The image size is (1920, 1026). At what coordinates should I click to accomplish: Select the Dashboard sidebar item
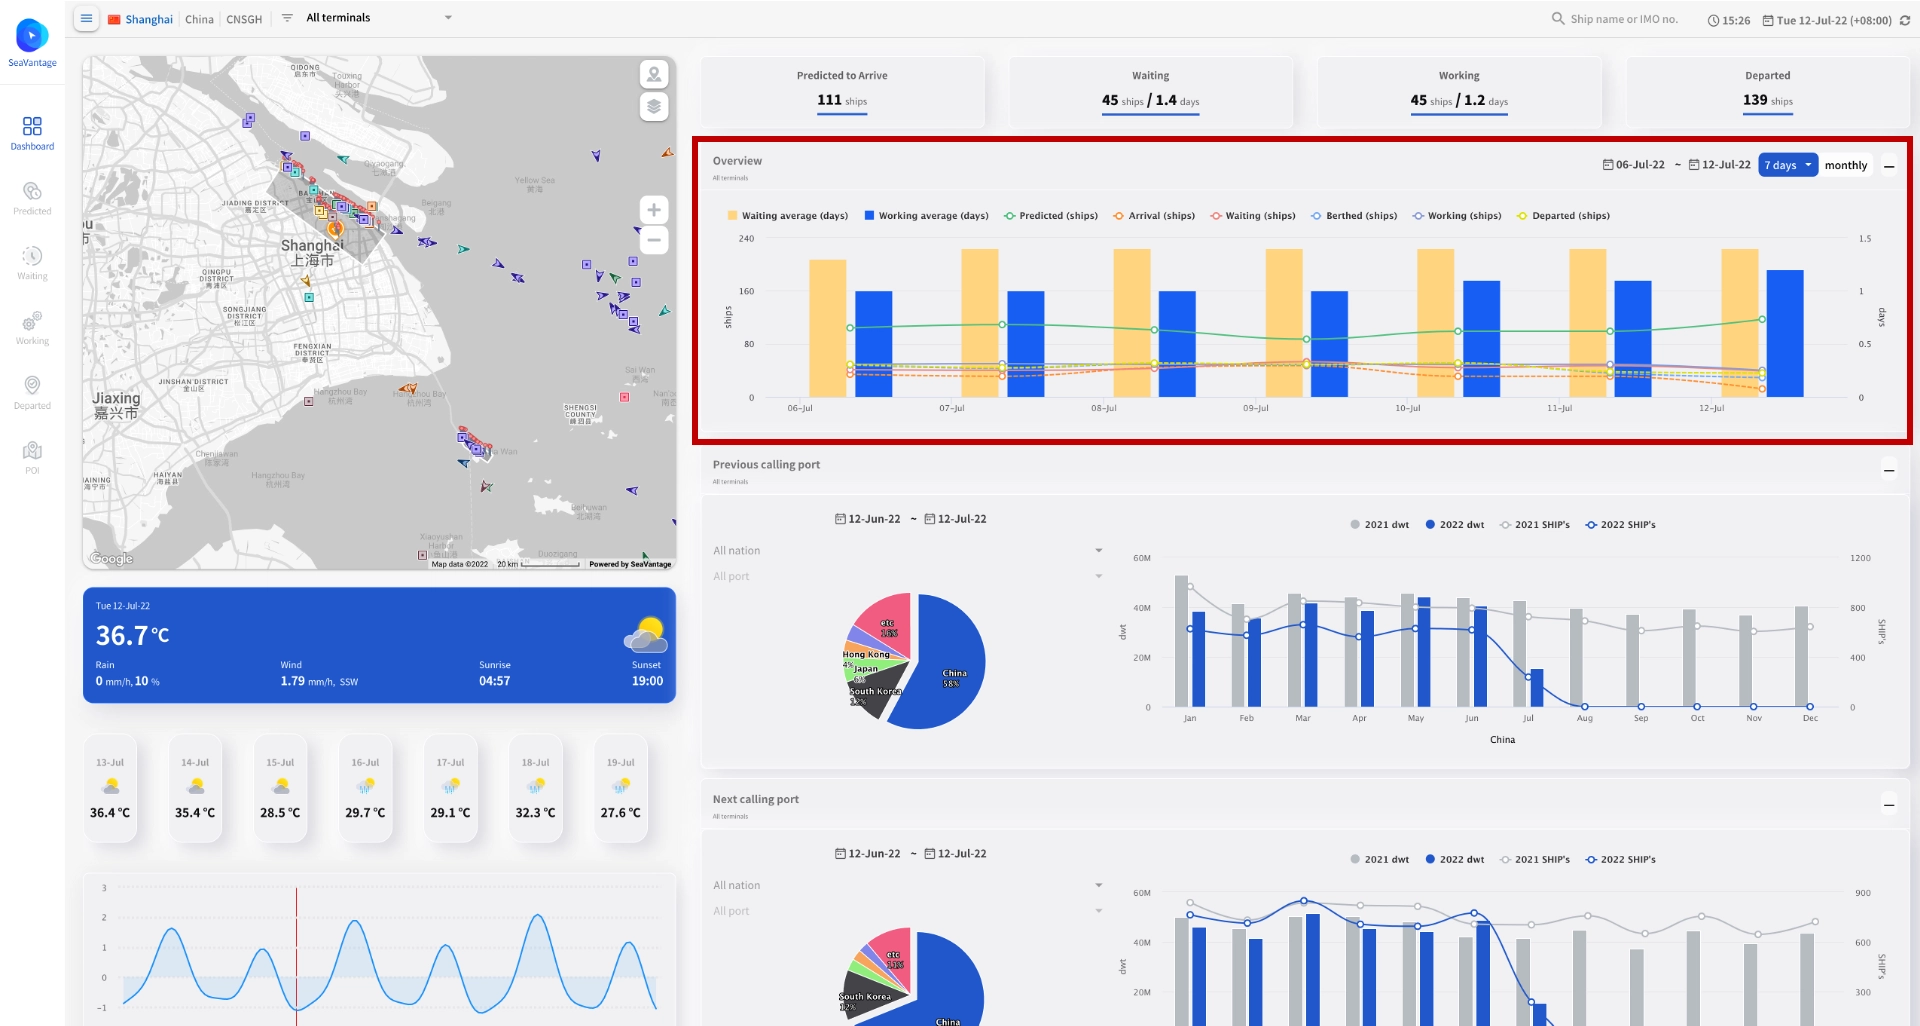[x=32, y=132]
